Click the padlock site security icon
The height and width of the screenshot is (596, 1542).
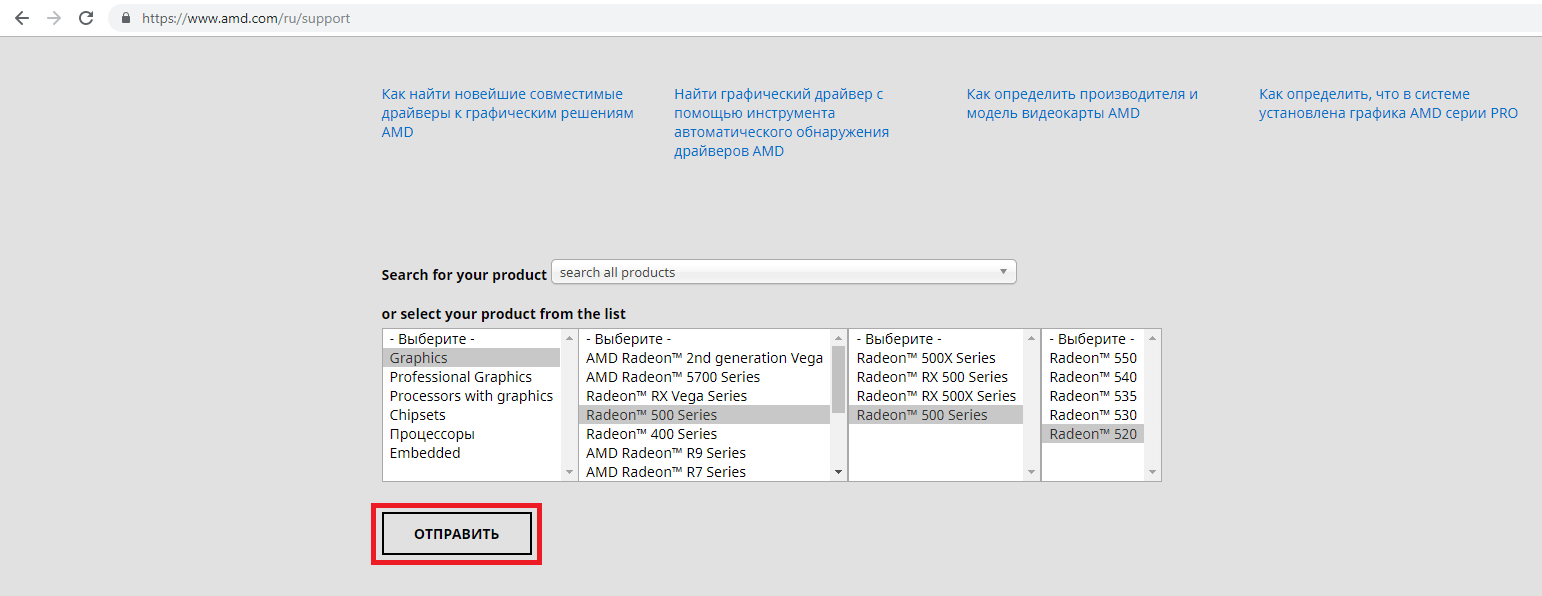pyautogui.click(x=126, y=18)
